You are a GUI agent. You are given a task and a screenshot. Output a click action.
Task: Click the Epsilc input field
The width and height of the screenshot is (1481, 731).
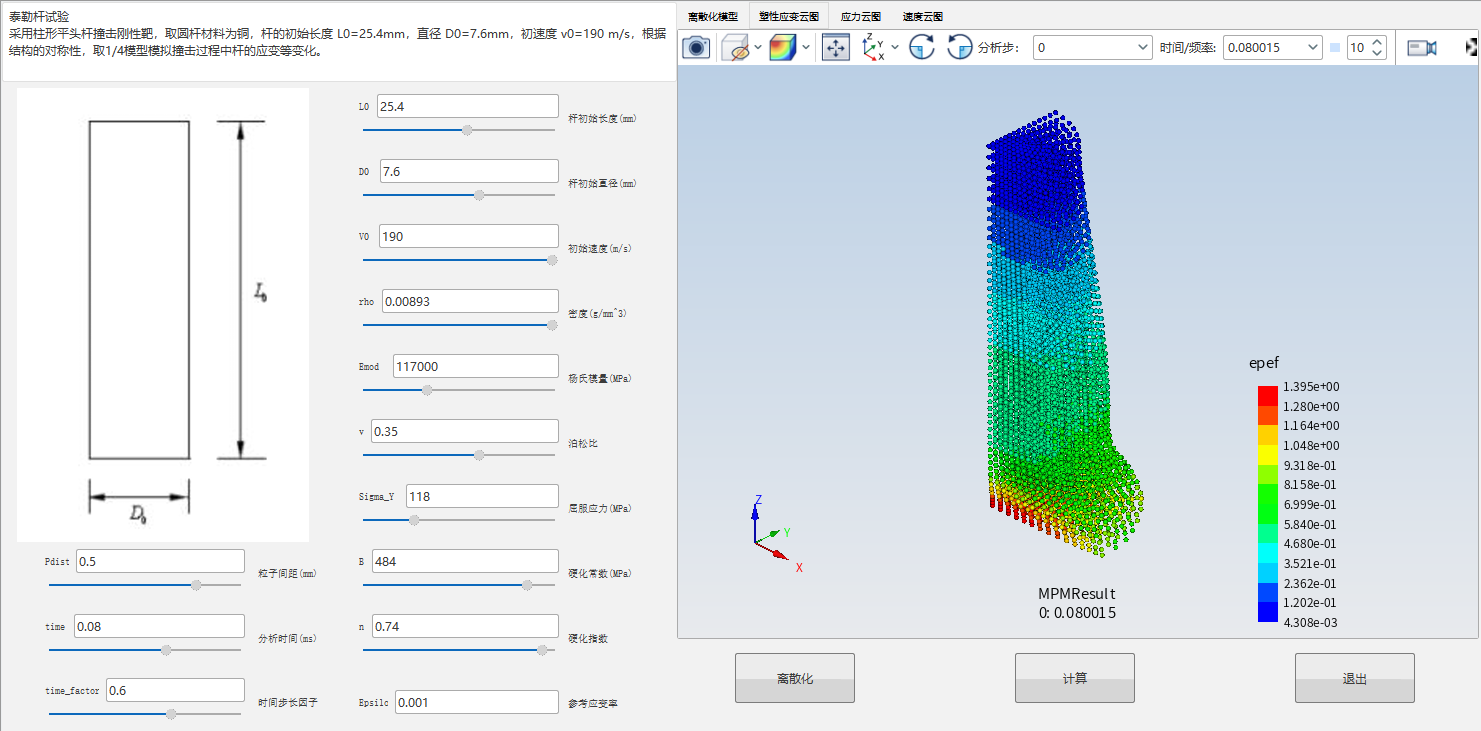pyautogui.click(x=476, y=702)
